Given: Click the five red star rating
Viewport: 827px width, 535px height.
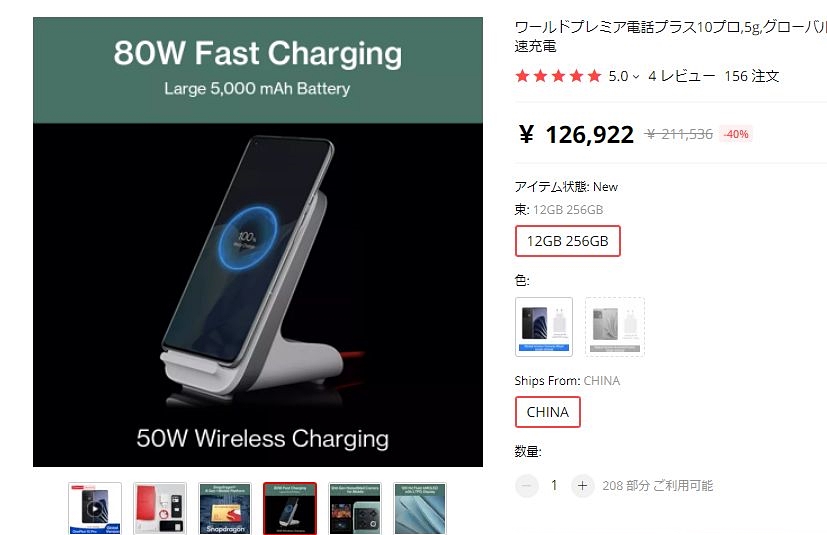Looking at the screenshot, I should (558, 76).
